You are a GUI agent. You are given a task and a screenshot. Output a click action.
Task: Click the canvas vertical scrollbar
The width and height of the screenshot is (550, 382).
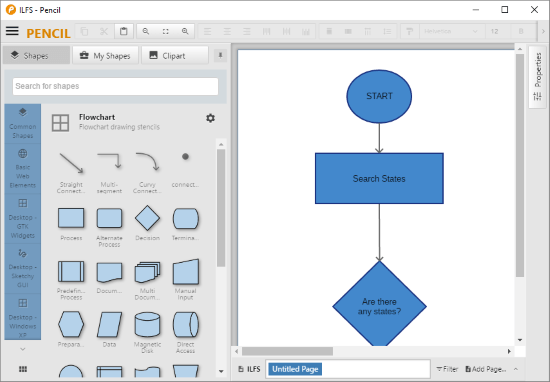coord(520,165)
